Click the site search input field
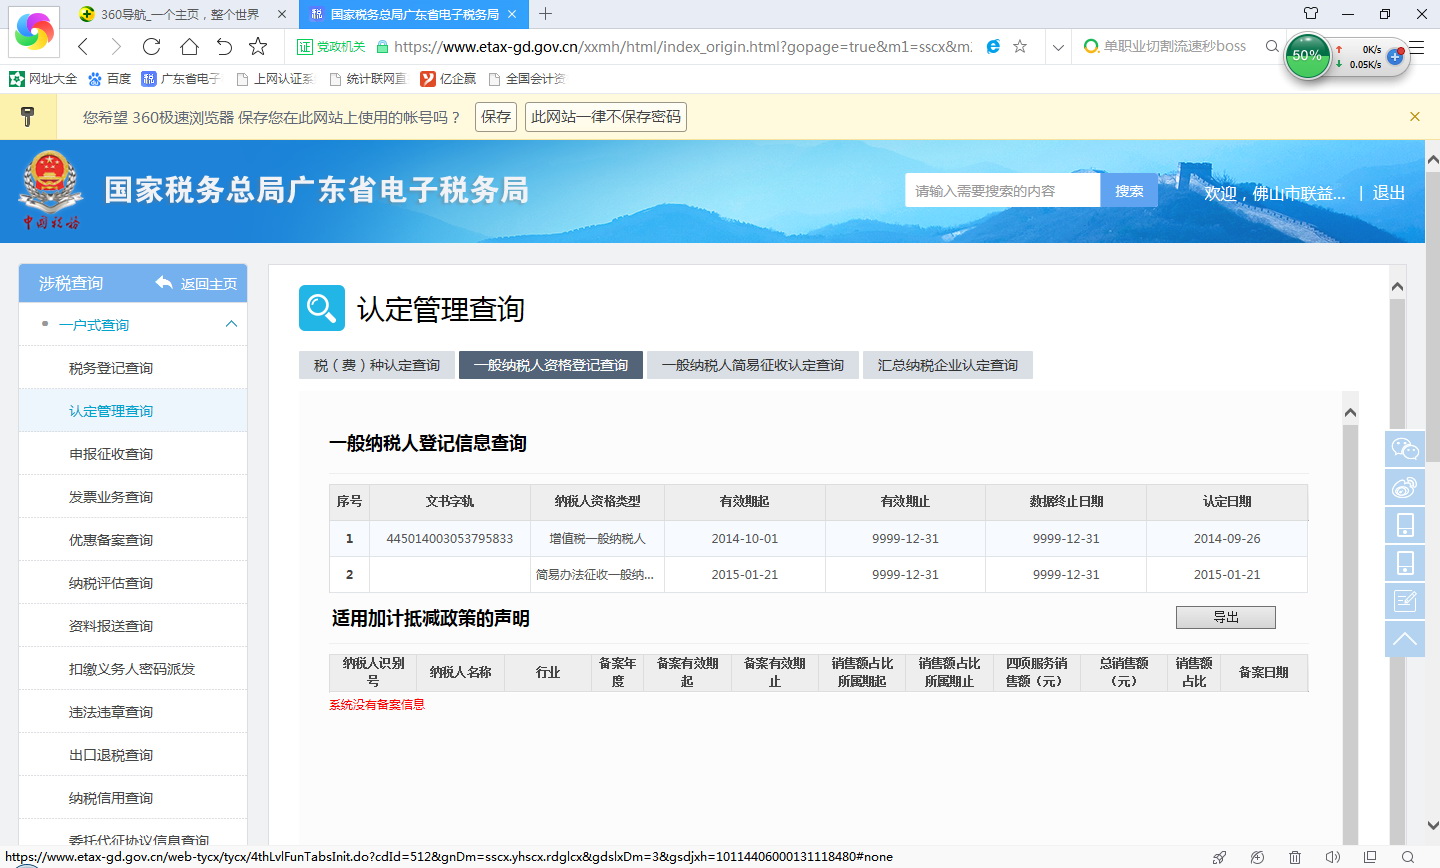Screen dimensions: 1440x868 click(1002, 191)
